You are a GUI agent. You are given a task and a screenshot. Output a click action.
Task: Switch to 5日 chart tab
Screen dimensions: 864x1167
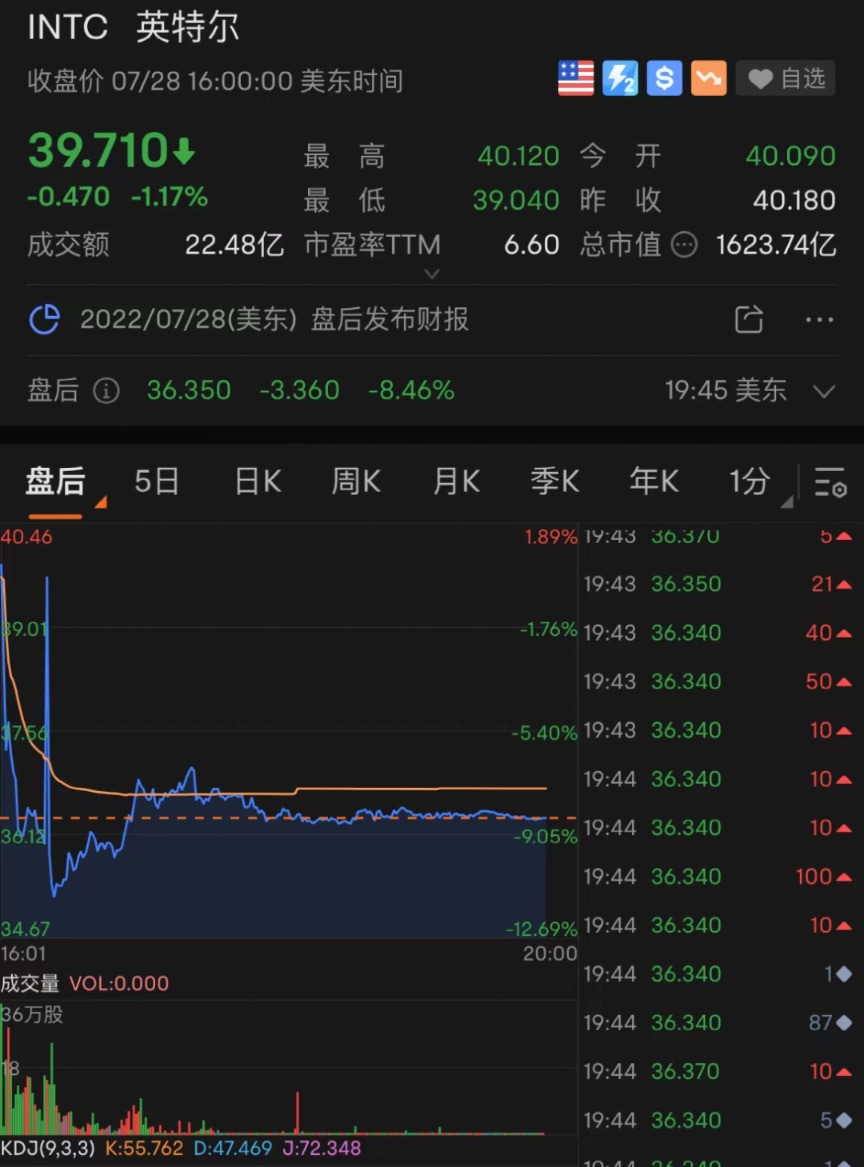[156, 482]
